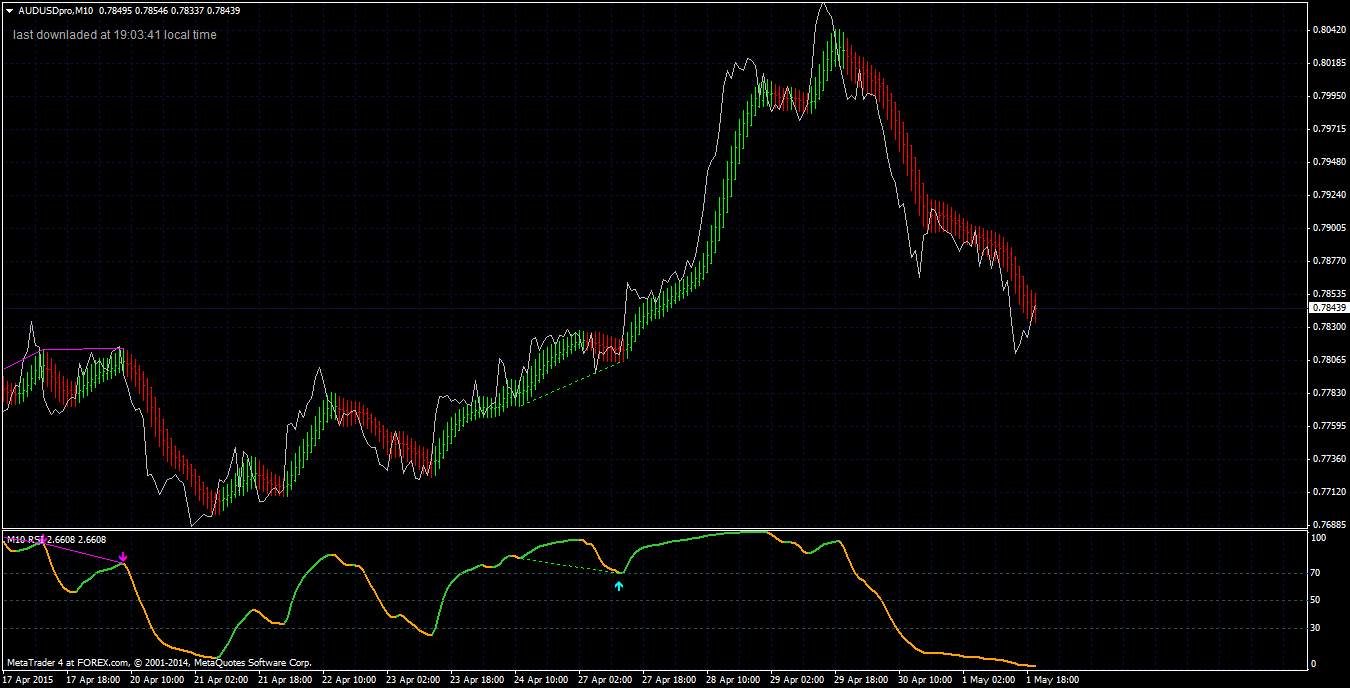Viewport: 1350px width, 688px height.
Task: Click the '21 Apr 02:00' time label
Action: tap(221, 680)
